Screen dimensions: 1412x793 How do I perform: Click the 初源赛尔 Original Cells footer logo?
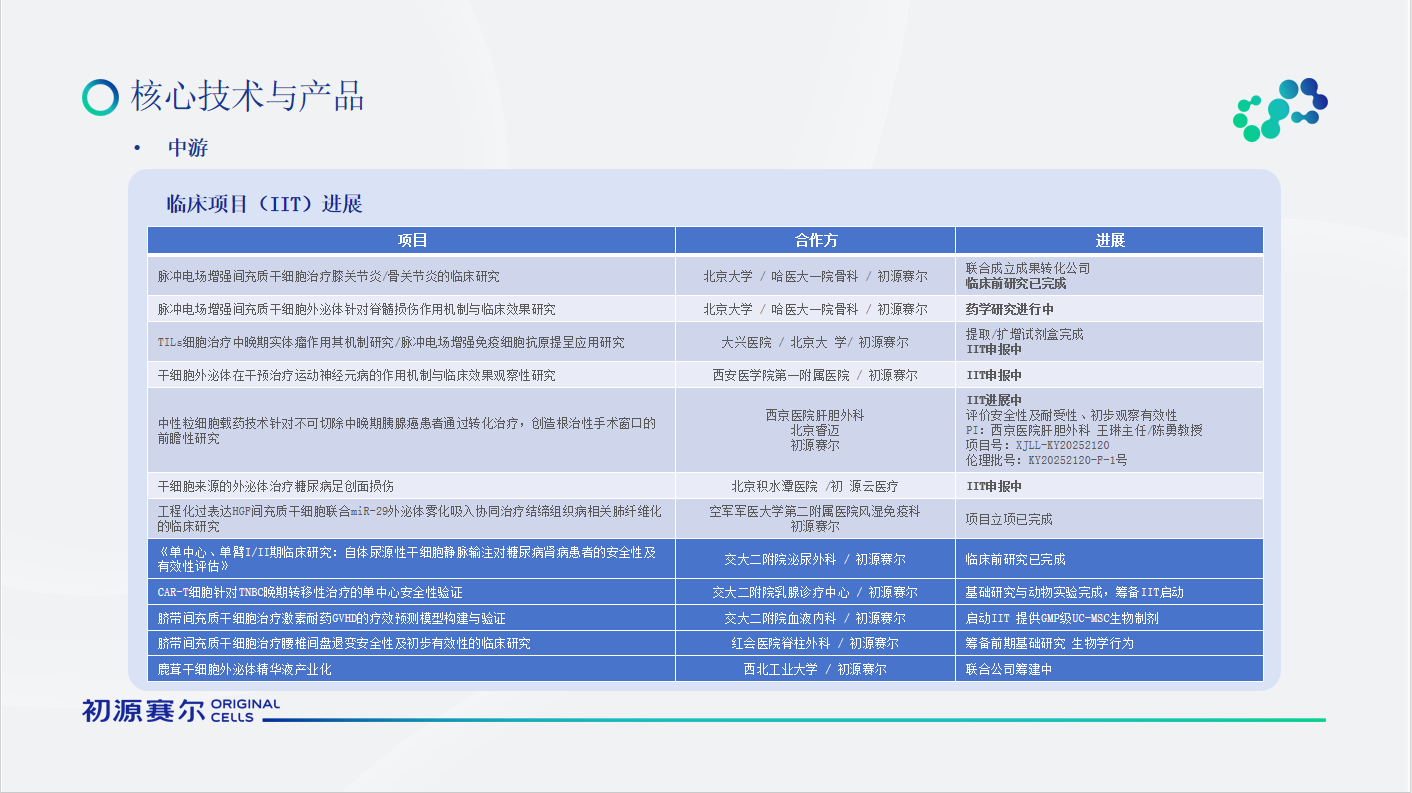tap(181, 710)
